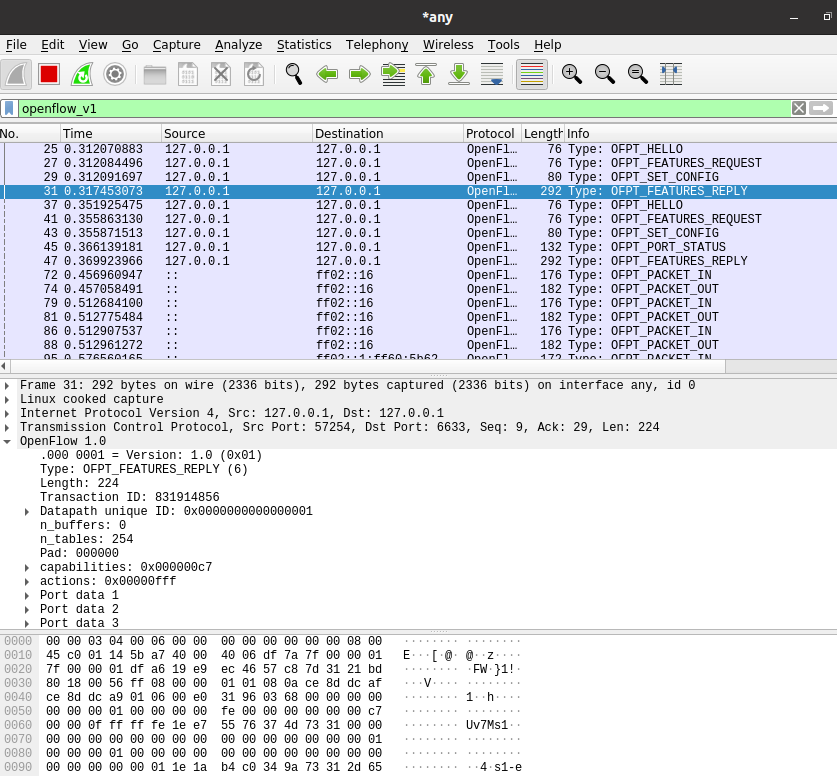Open the Wireless menu
Screen dimensions: 837x776
(x=448, y=45)
